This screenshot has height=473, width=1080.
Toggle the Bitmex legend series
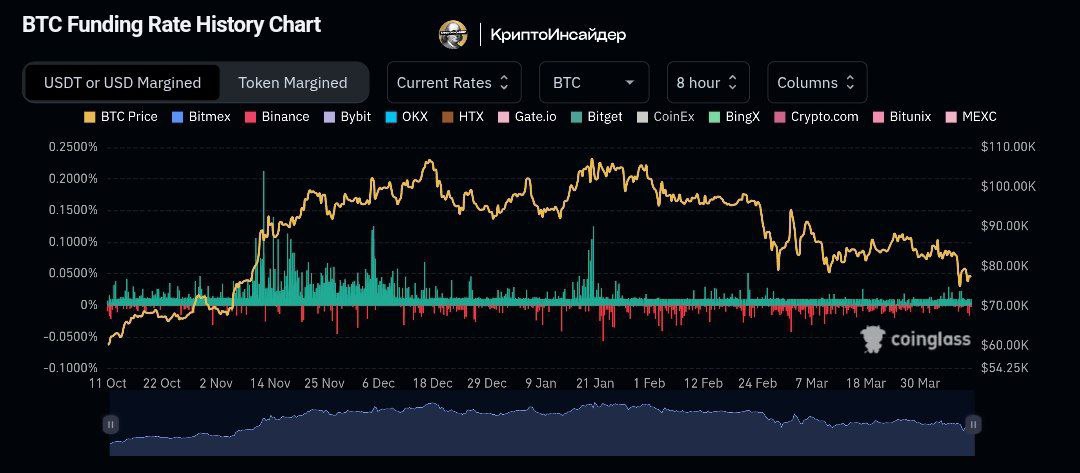point(200,116)
